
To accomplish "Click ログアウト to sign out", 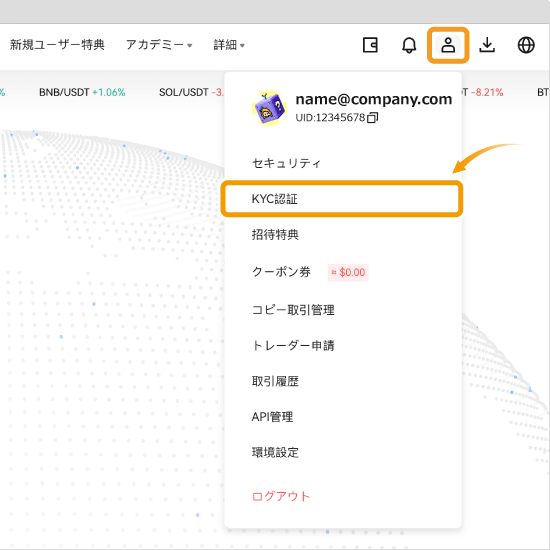I will click(281, 496).
